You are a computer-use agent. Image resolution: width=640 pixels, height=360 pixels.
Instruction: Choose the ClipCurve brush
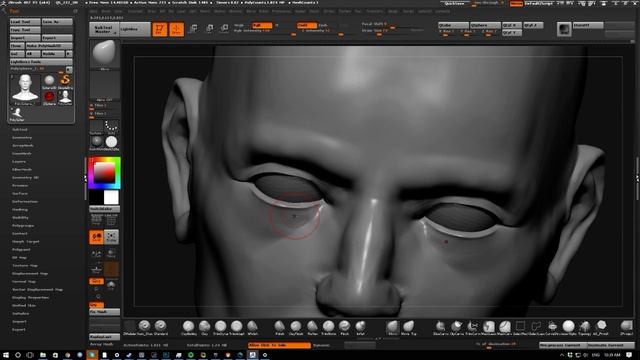coord(456,327)
